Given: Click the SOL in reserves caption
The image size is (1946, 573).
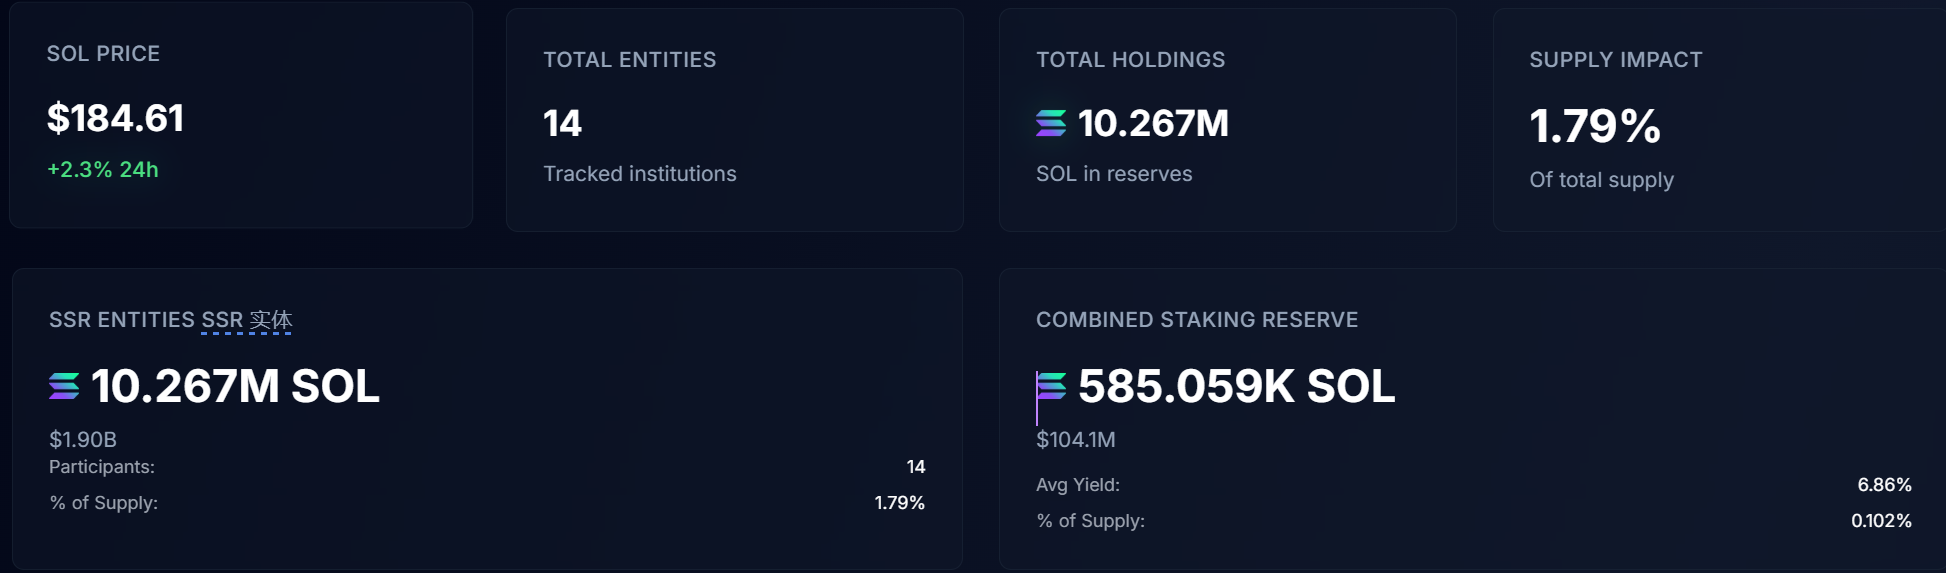Looking at the screenshot, I should point(1114,174).
